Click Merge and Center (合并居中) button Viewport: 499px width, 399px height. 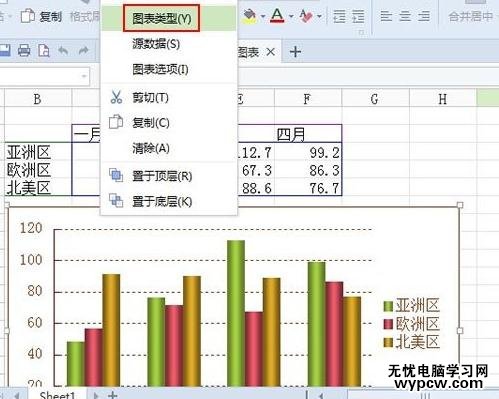pos(470,16)
